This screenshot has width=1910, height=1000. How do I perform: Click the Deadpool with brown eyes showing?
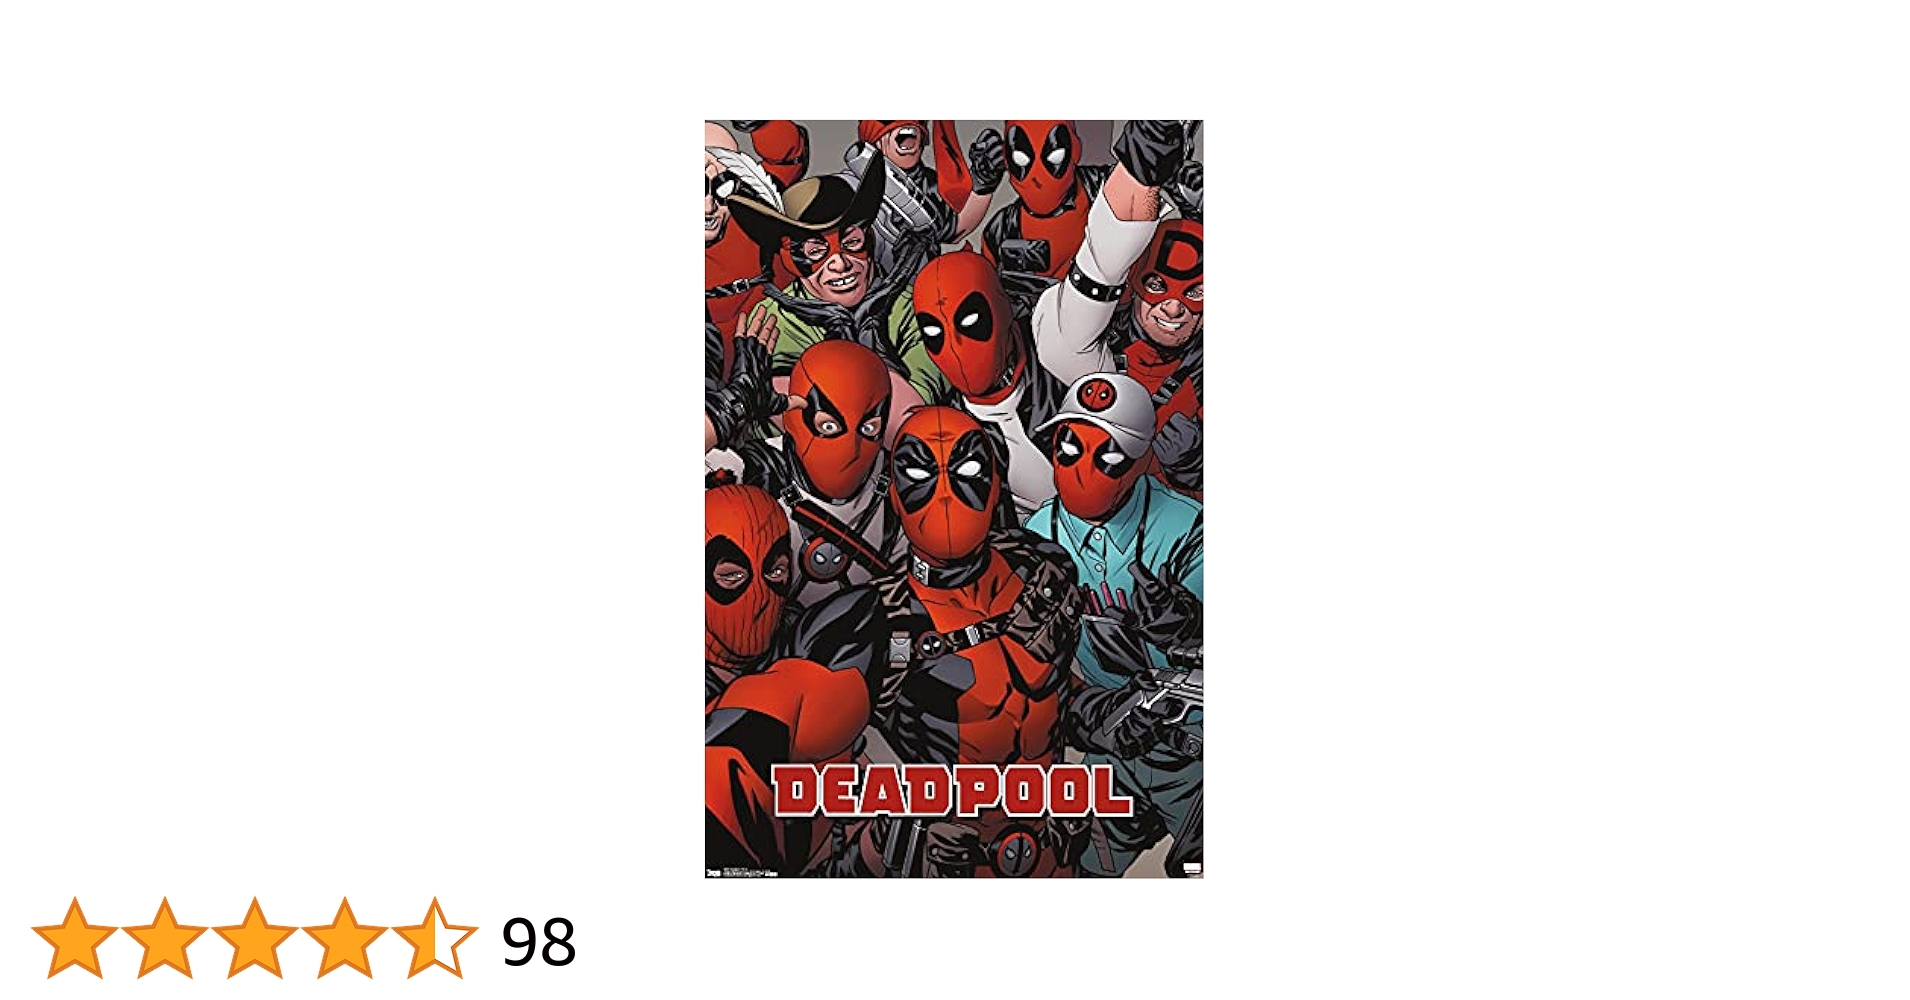[x=837, y=420]
